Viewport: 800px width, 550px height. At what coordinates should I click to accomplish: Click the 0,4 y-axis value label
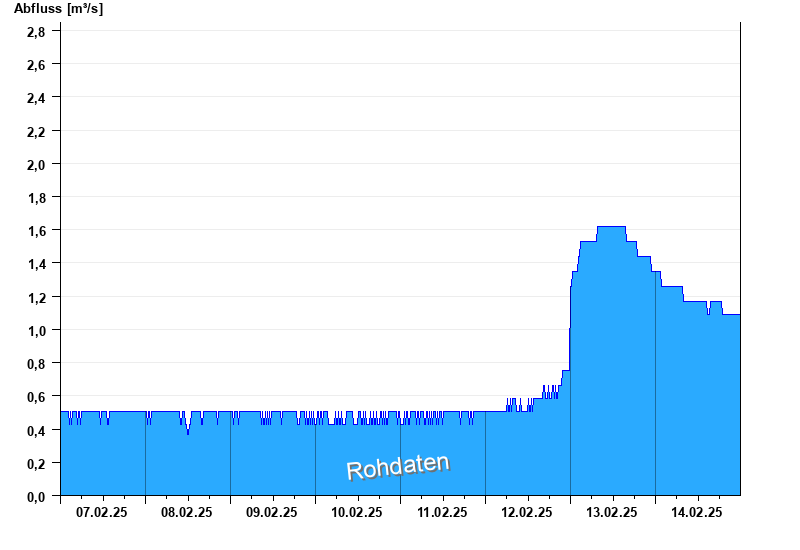pos(36,430)
